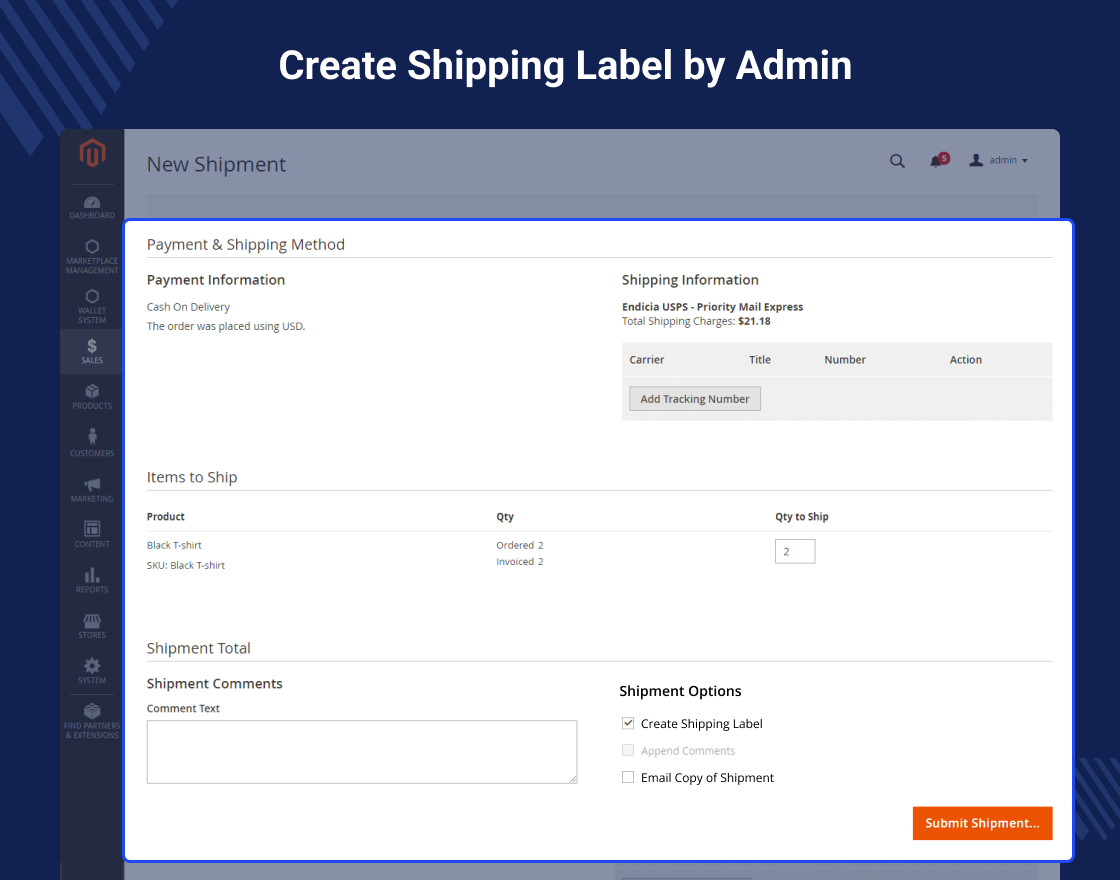Click the Qty to Ship field
1120x880 pixels.
(795, 551)
